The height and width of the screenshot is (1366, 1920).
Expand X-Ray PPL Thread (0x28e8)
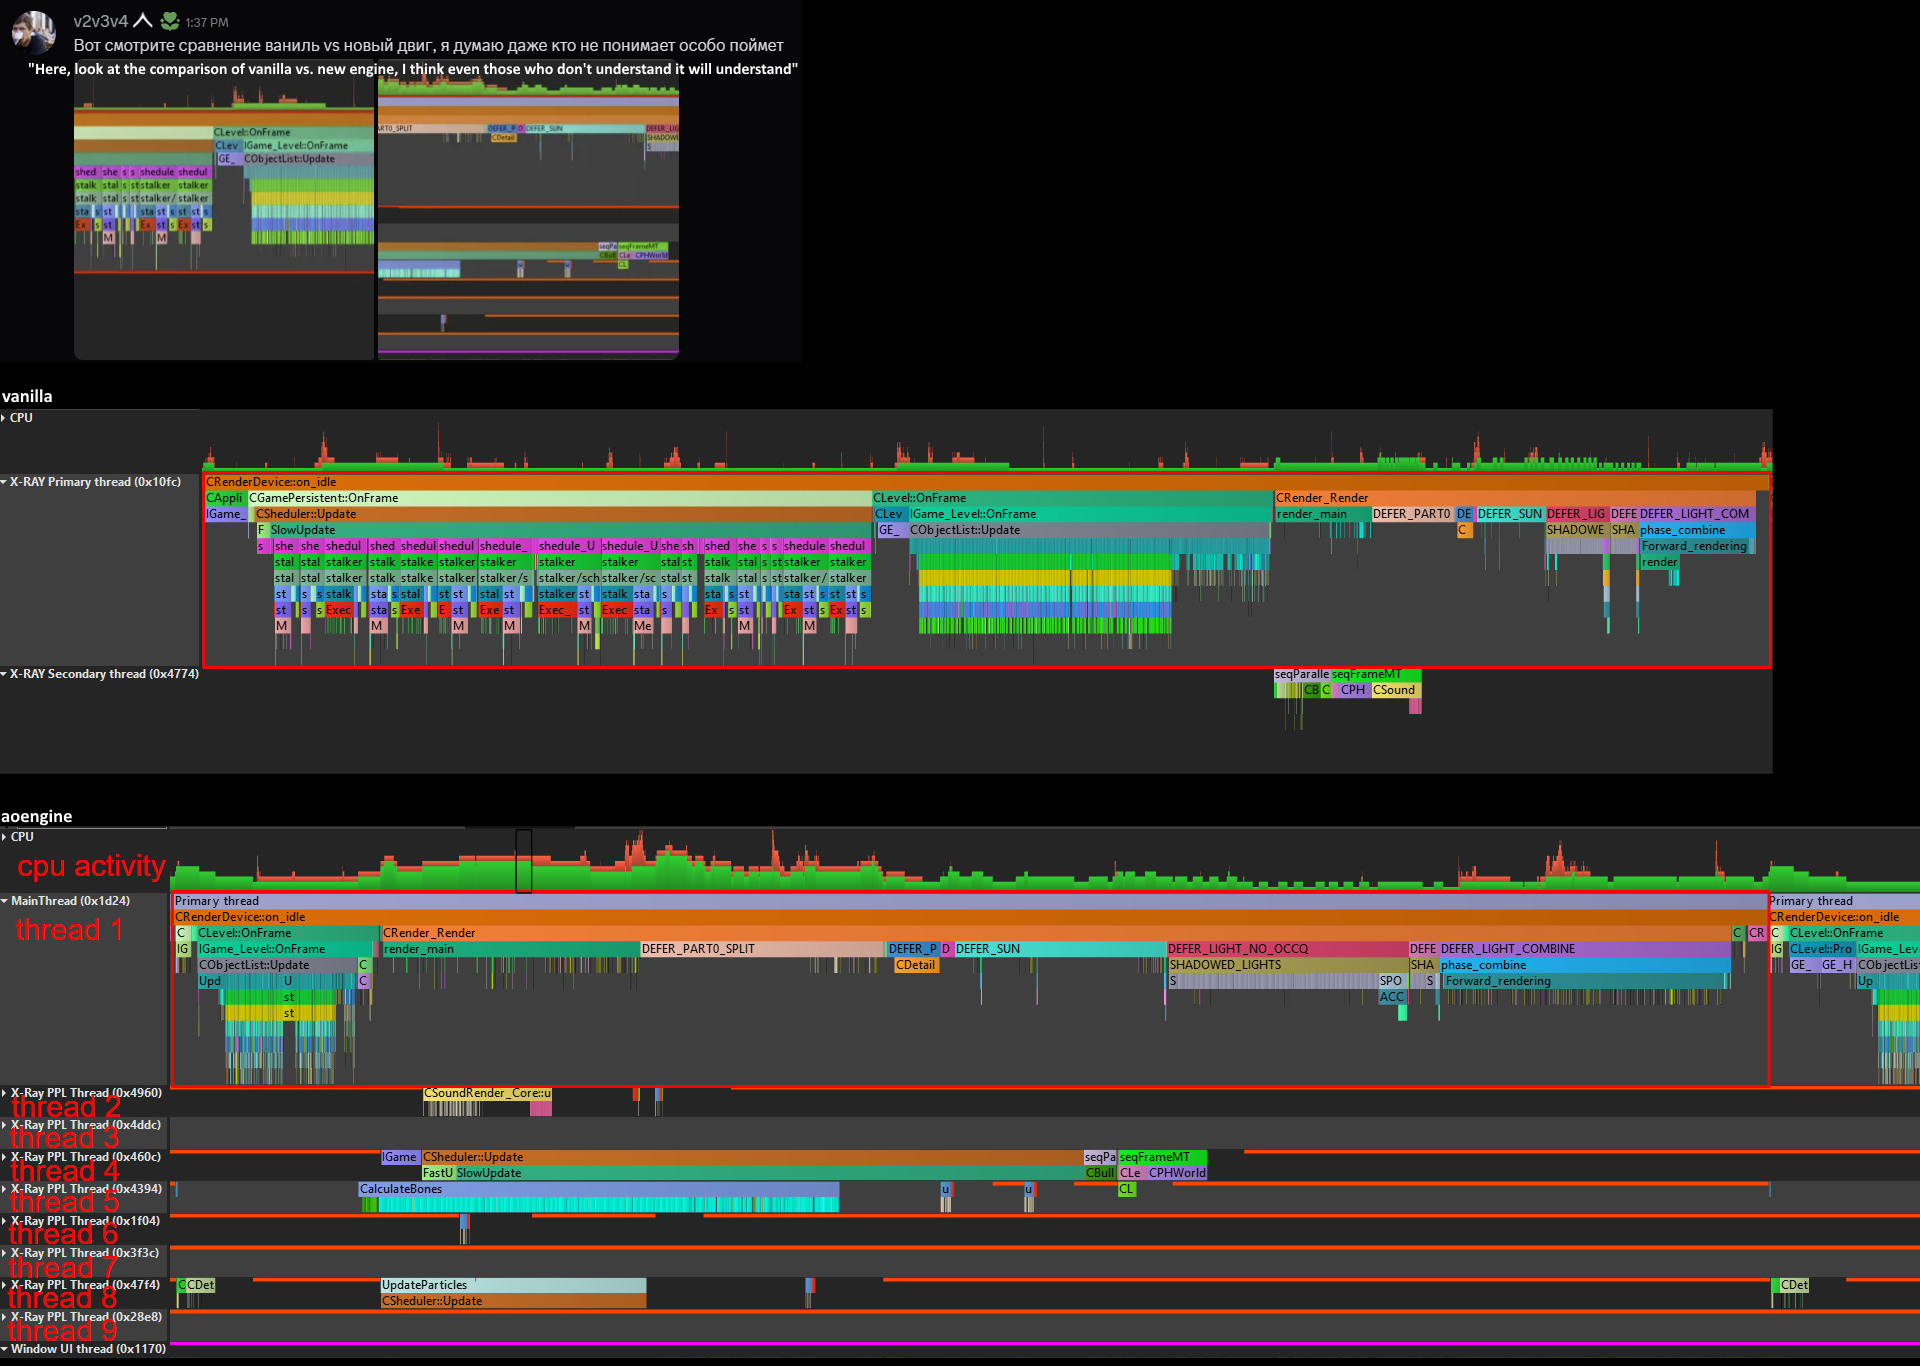point(4,1317)
